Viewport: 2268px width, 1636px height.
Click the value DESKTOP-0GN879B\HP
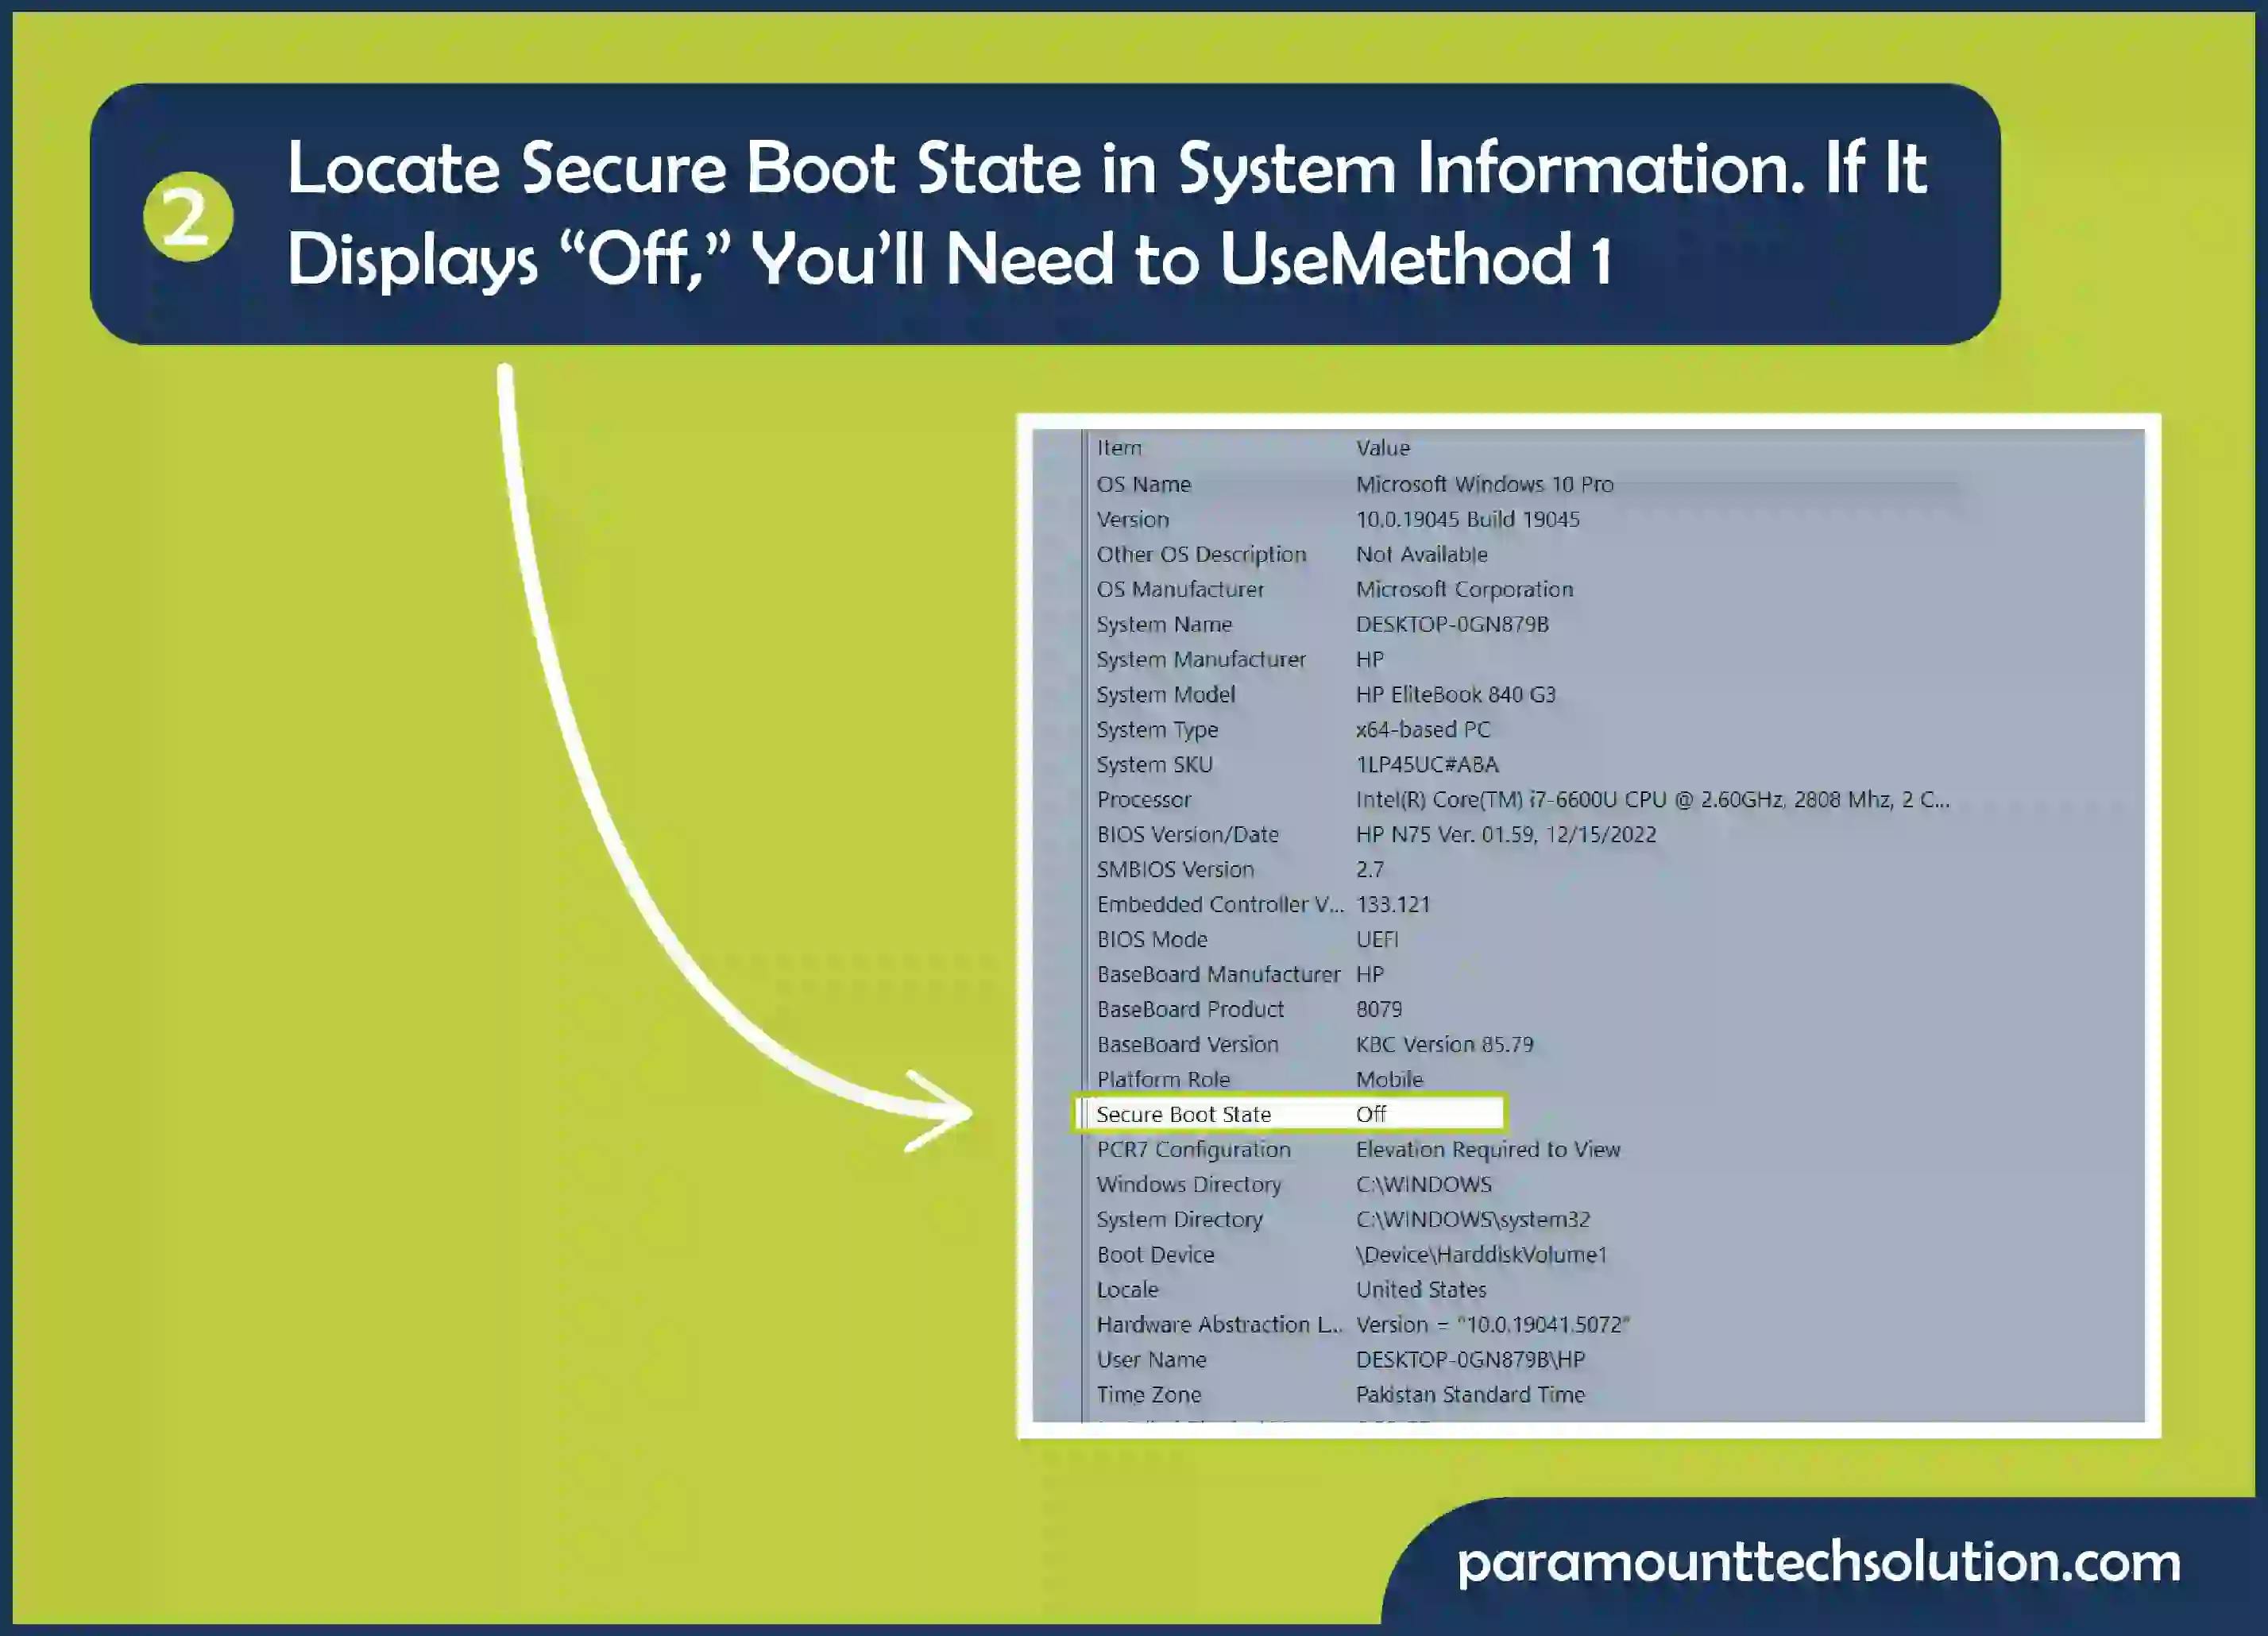(1470, 1359)
